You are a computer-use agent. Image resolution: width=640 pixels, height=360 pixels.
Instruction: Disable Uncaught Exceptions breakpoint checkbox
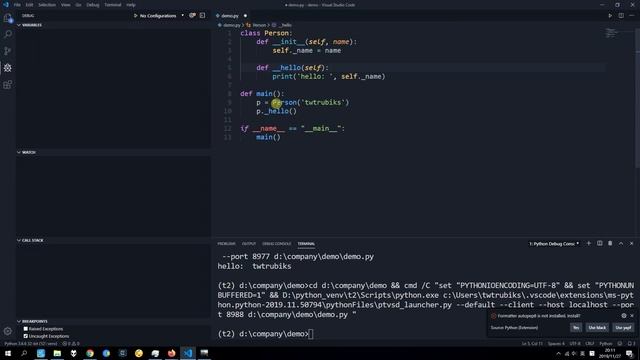pos(26,336)
